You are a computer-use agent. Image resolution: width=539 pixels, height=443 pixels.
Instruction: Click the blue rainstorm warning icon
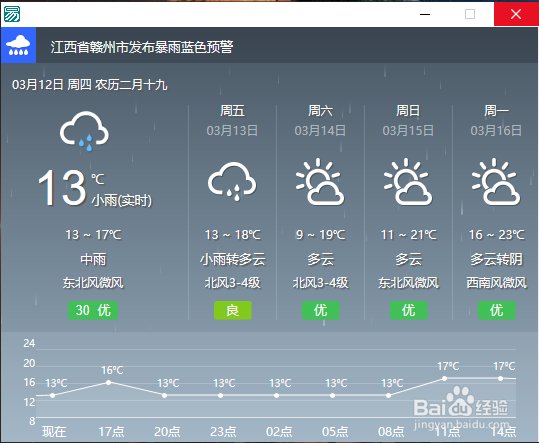point(19,45)
